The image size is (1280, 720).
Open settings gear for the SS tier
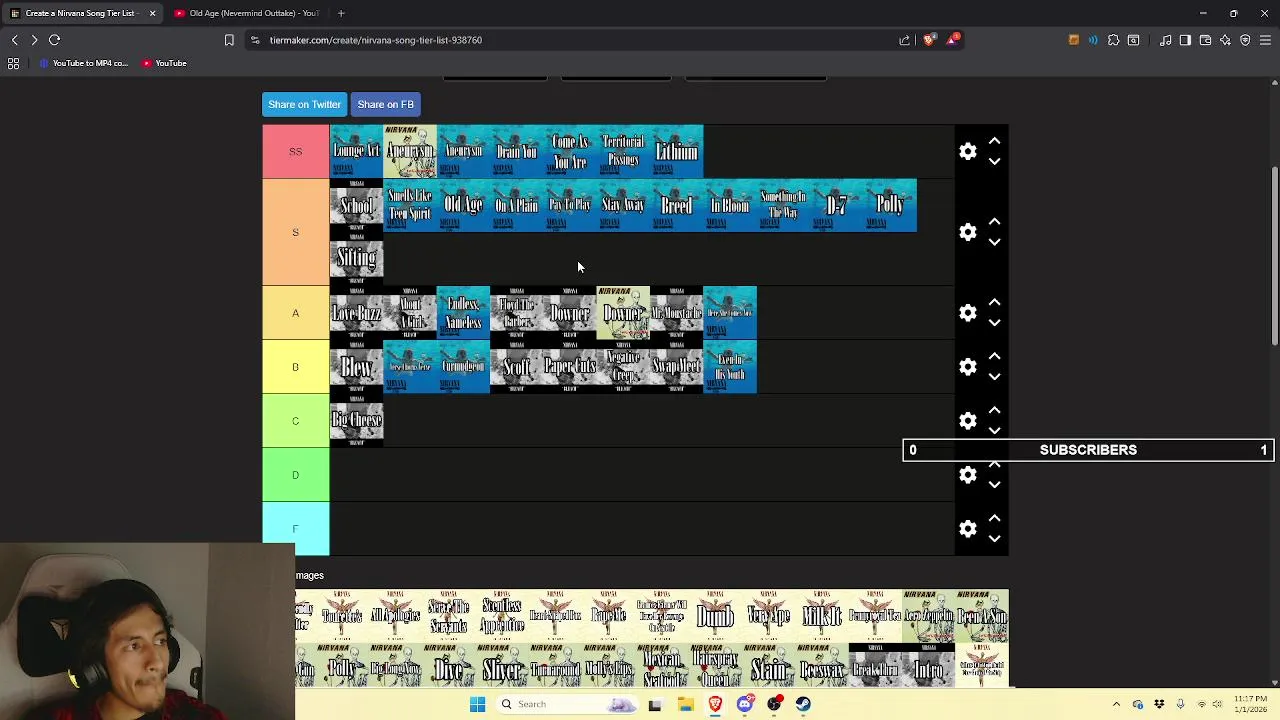[968, 151]
